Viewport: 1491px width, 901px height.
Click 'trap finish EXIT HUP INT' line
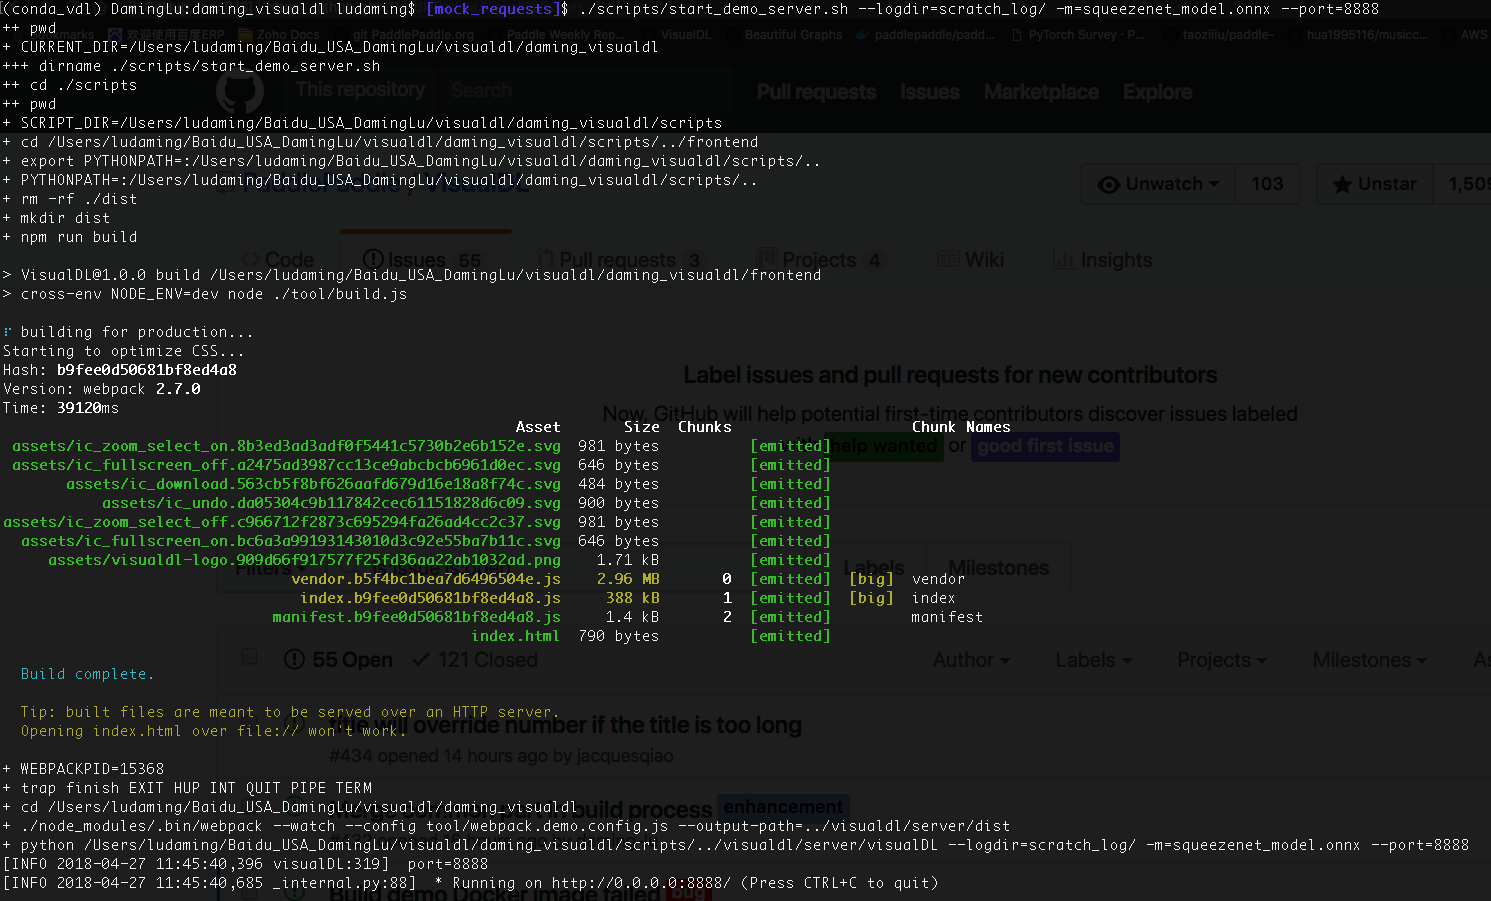tap(188, 788)
